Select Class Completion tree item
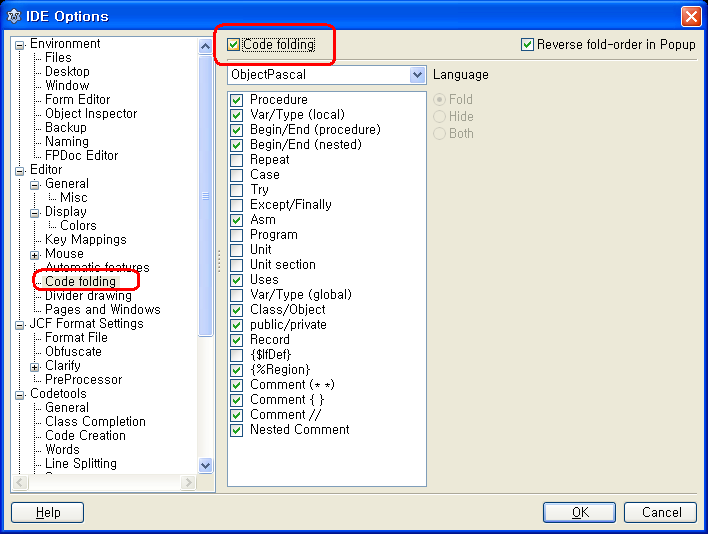Viewport: 708px width, 534px height. pyautogui.click(x=96, y=422)
